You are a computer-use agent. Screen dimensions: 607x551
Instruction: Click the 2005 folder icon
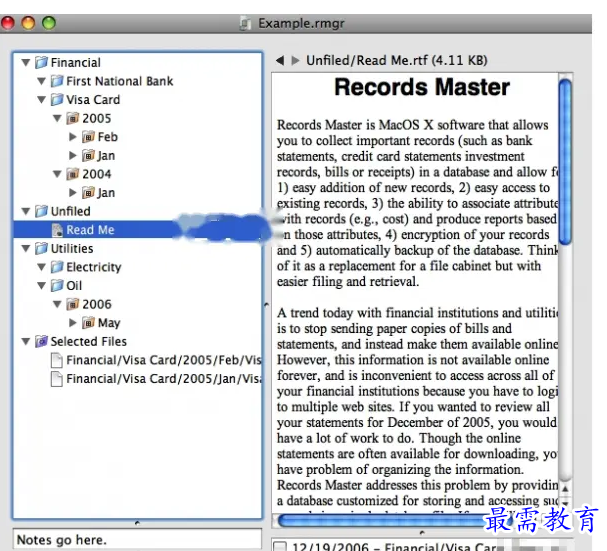(73, 118)
